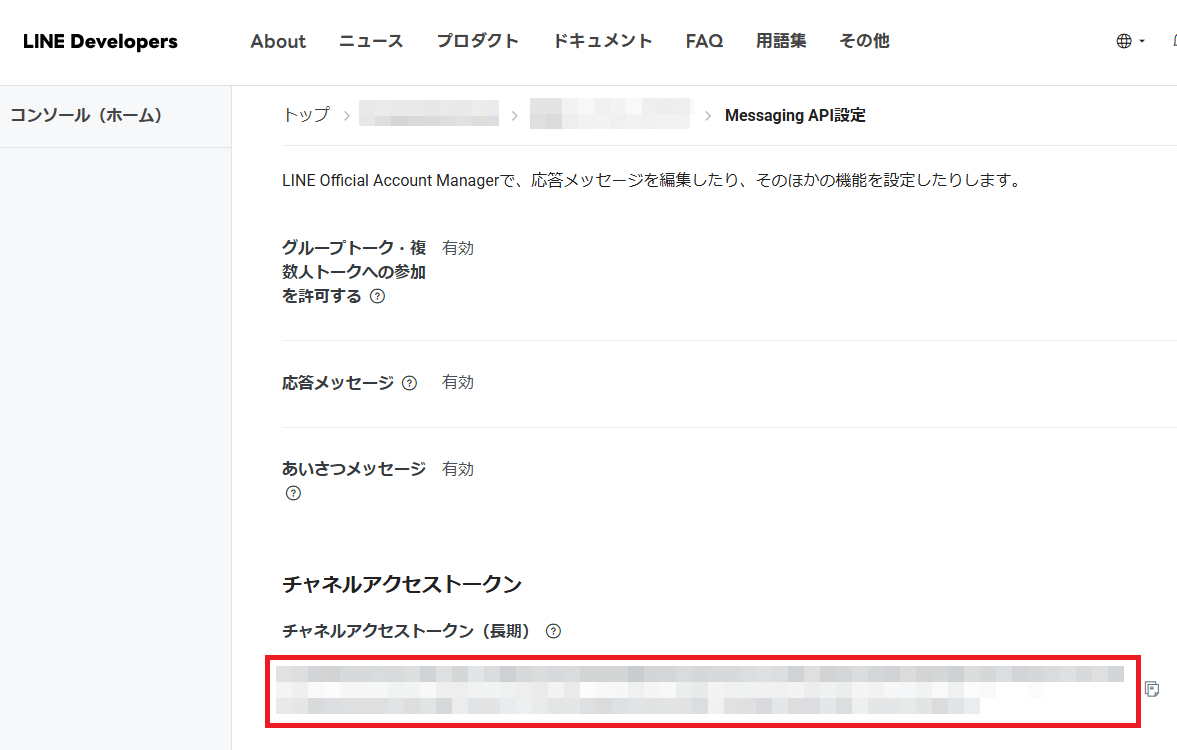1177x750 pixels.
Task: Click the トップ breadcrumb link
Action: 306,115
